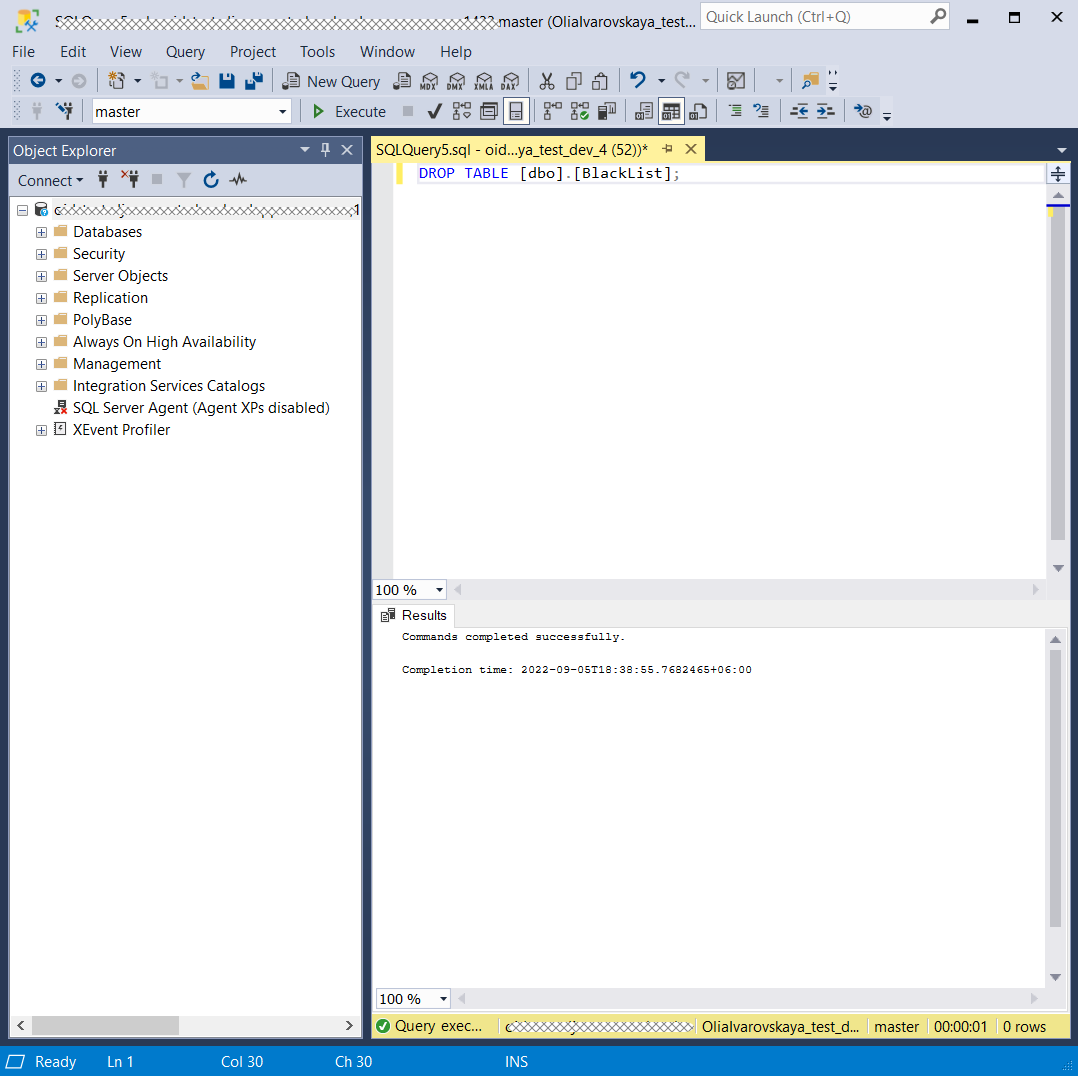Expand the Management folder
Viewport: 1078px width, 1076px height.
[41, 364]
